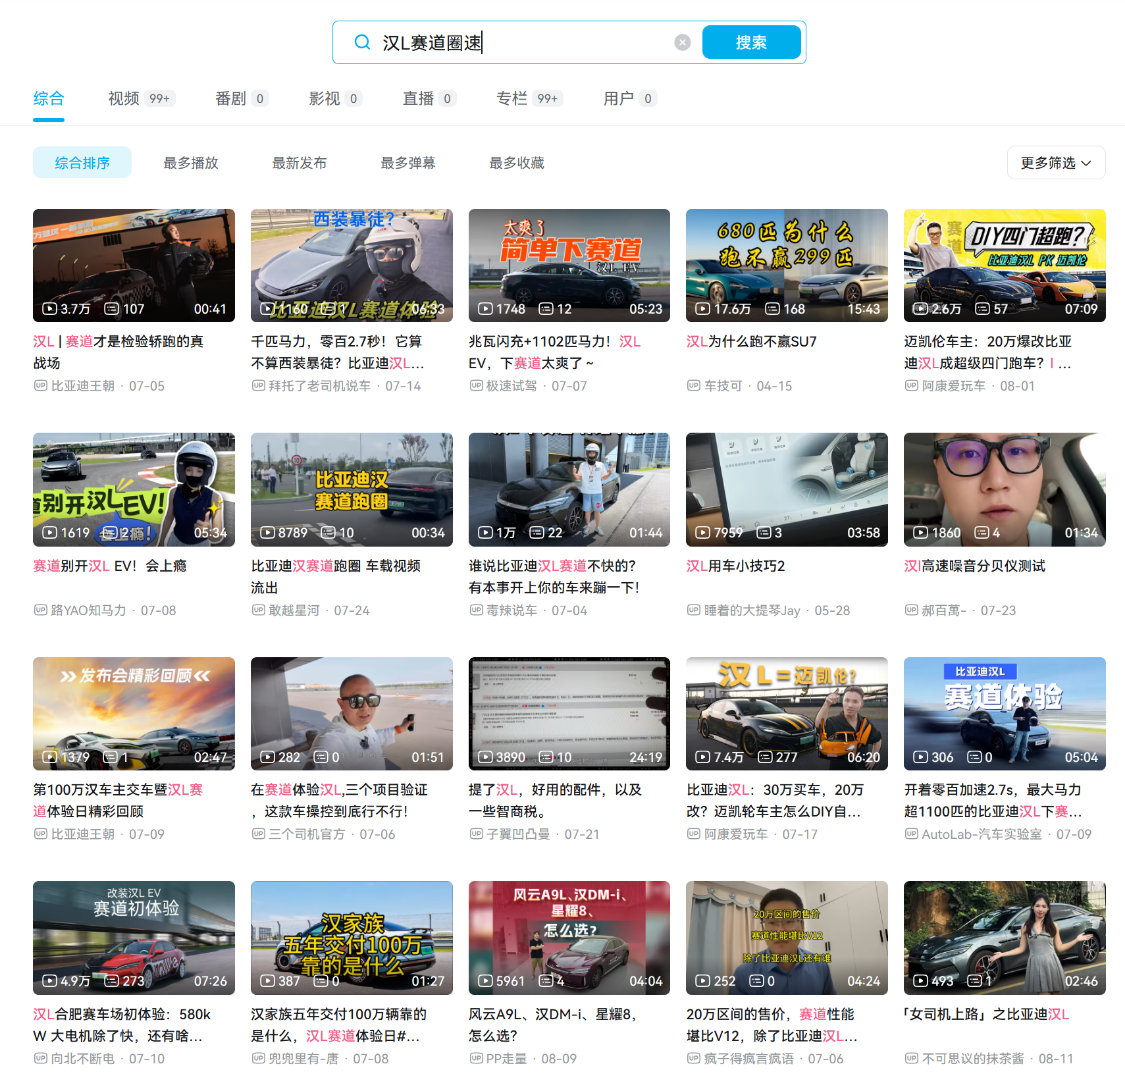Screen dimensions: 1125x1080
Task: Open title 提了汉L，好用的配件
Action: click(555, 801)
